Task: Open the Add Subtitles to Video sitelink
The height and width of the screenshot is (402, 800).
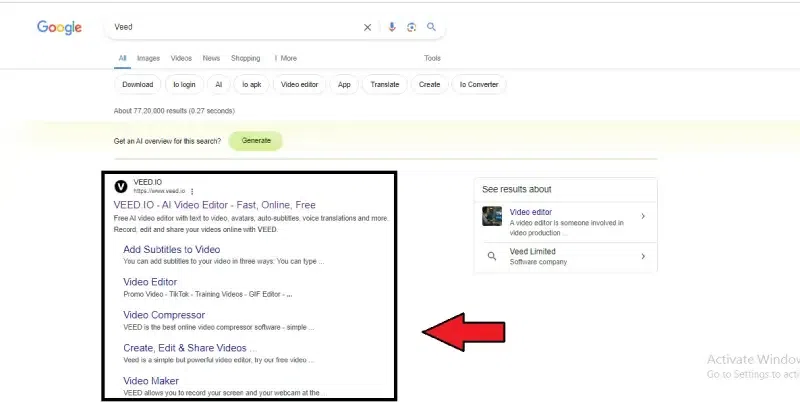Action: click(x=171, y=249)
